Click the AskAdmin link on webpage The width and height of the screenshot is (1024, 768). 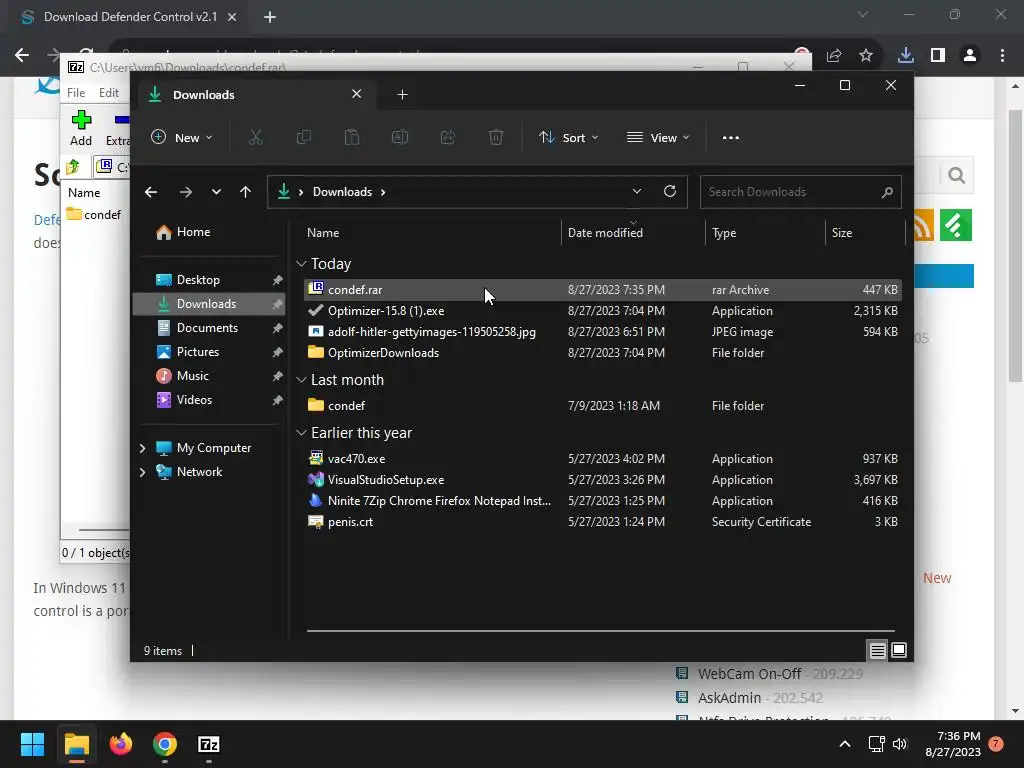(729, 698)
